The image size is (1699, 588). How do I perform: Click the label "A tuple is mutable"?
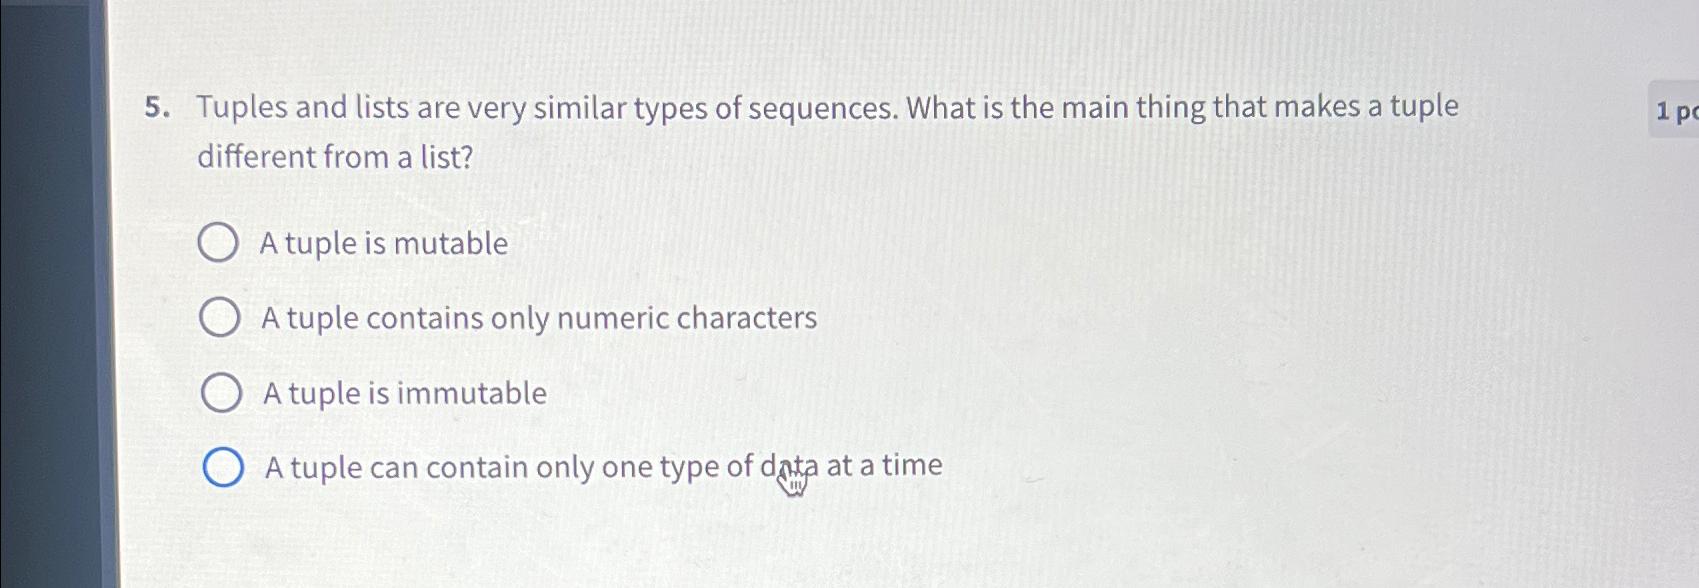pyautogui.click(x=383, y=243)
